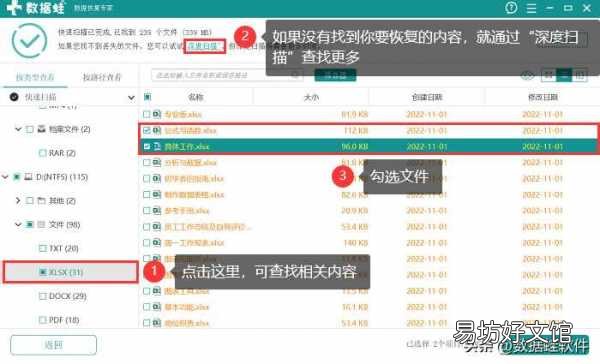Tick the 其他 (2) checkbox

(29, 201)
